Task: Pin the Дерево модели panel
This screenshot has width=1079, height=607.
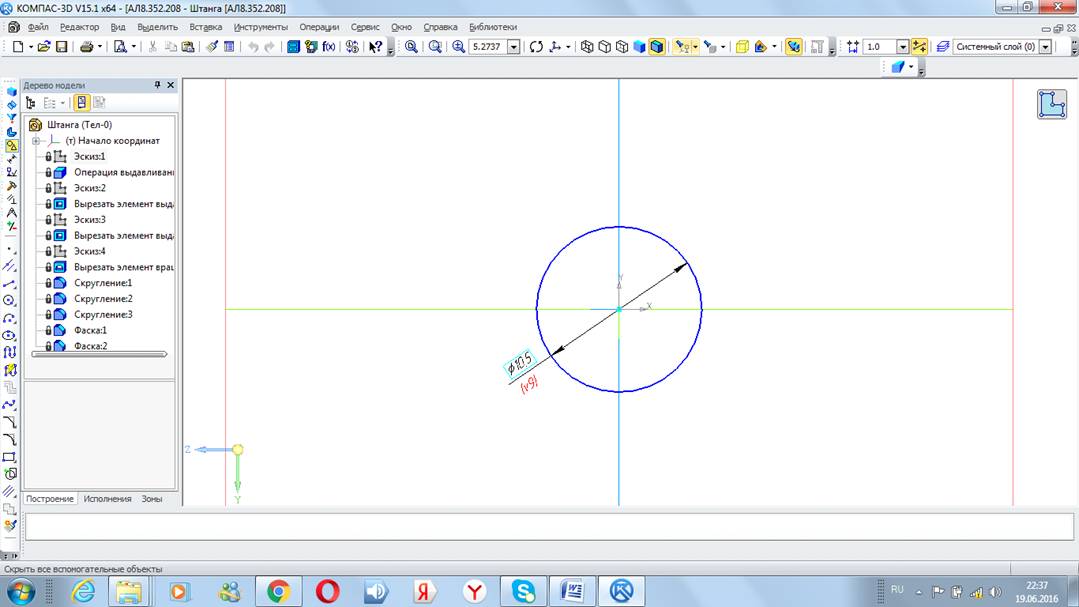Action: coord(157,86)
